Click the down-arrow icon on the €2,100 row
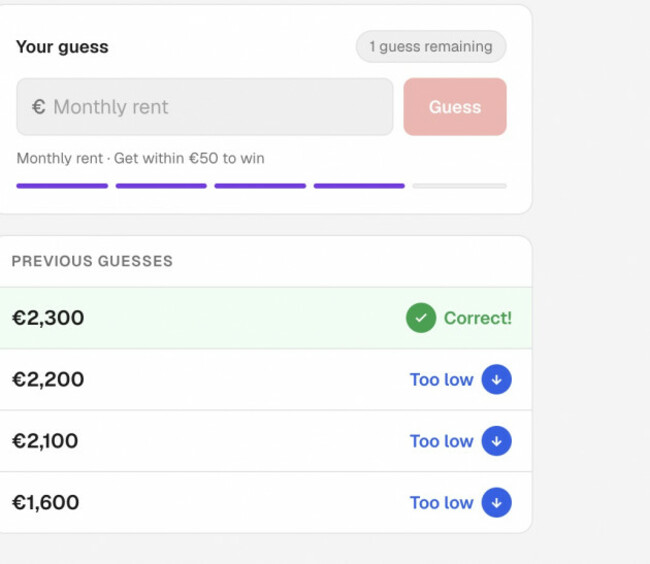The image size is (650, 564). point(496,441)
